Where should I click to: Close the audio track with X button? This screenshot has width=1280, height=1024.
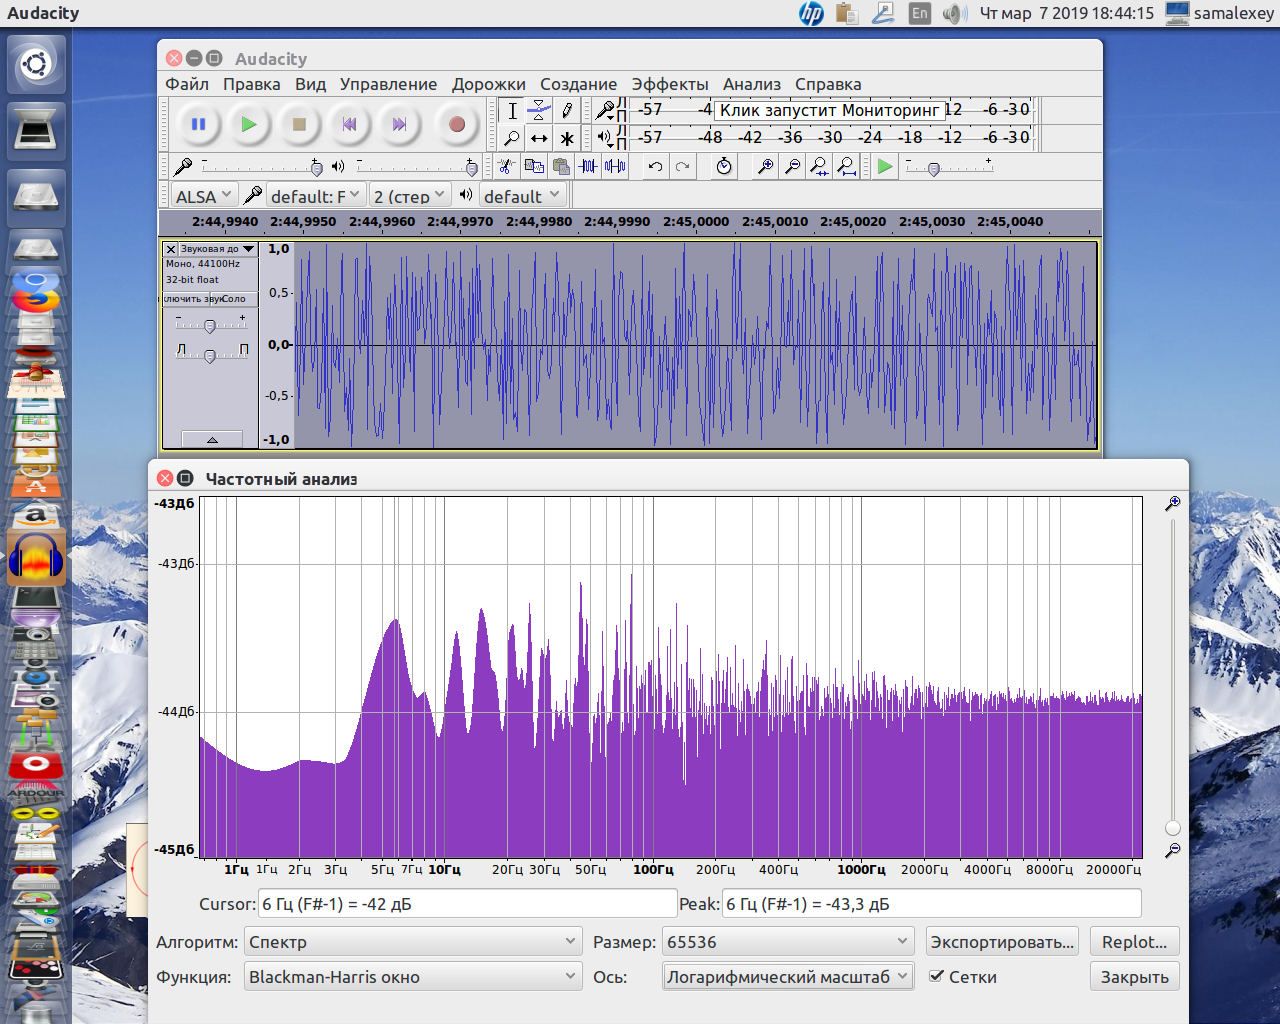(170, 249)
